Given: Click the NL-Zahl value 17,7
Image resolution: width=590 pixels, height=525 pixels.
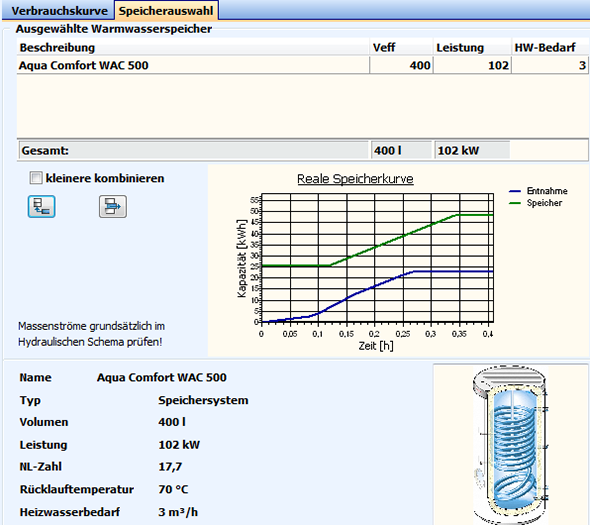Looking at the screenshot, I should (x=170, y=467).
